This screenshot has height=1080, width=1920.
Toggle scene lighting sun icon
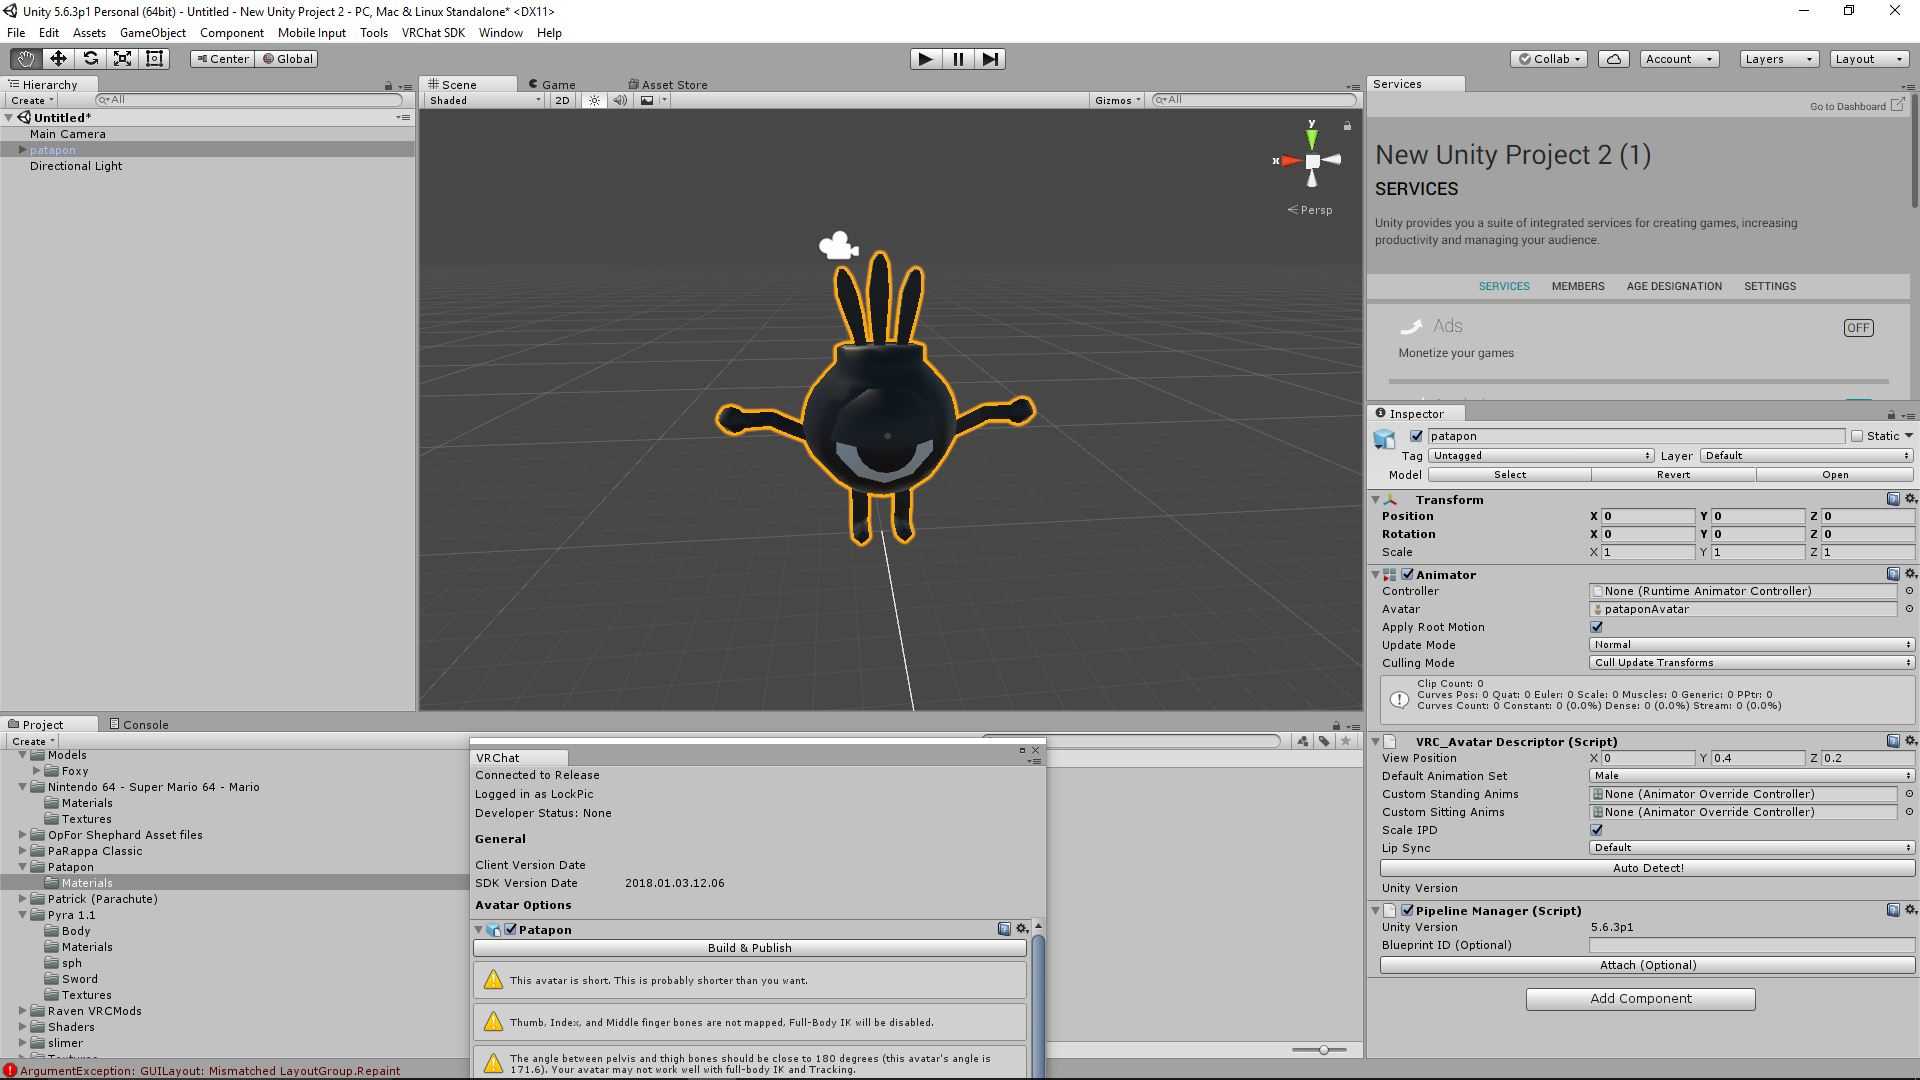point(594,100)
